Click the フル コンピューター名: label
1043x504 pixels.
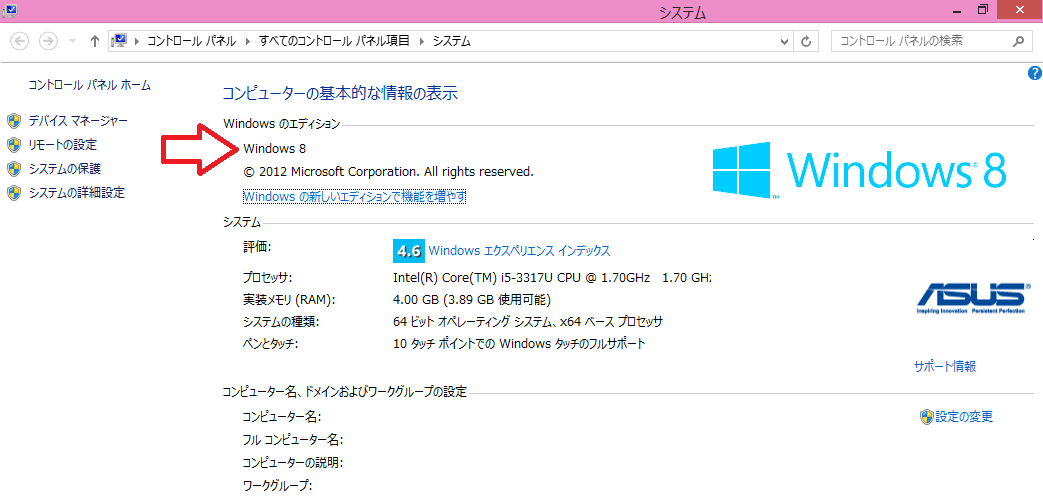pos(293,440)
